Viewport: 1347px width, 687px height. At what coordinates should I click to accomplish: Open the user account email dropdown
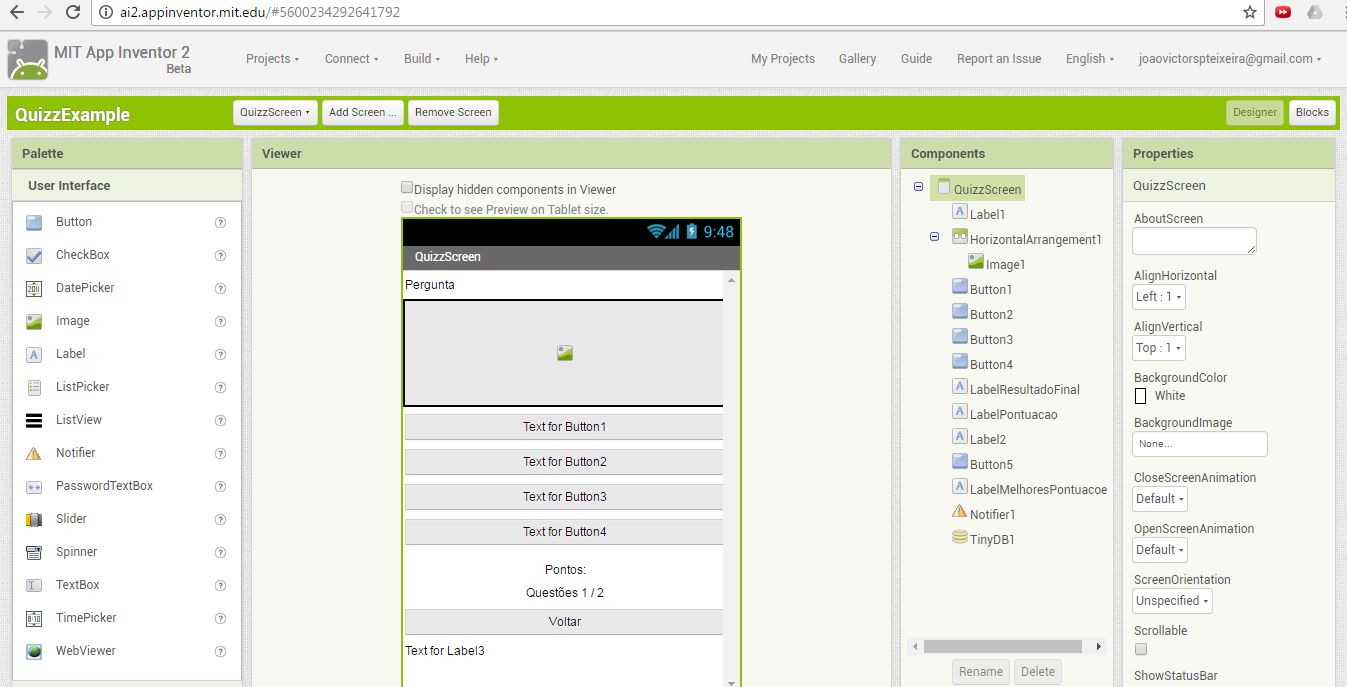1230,59
